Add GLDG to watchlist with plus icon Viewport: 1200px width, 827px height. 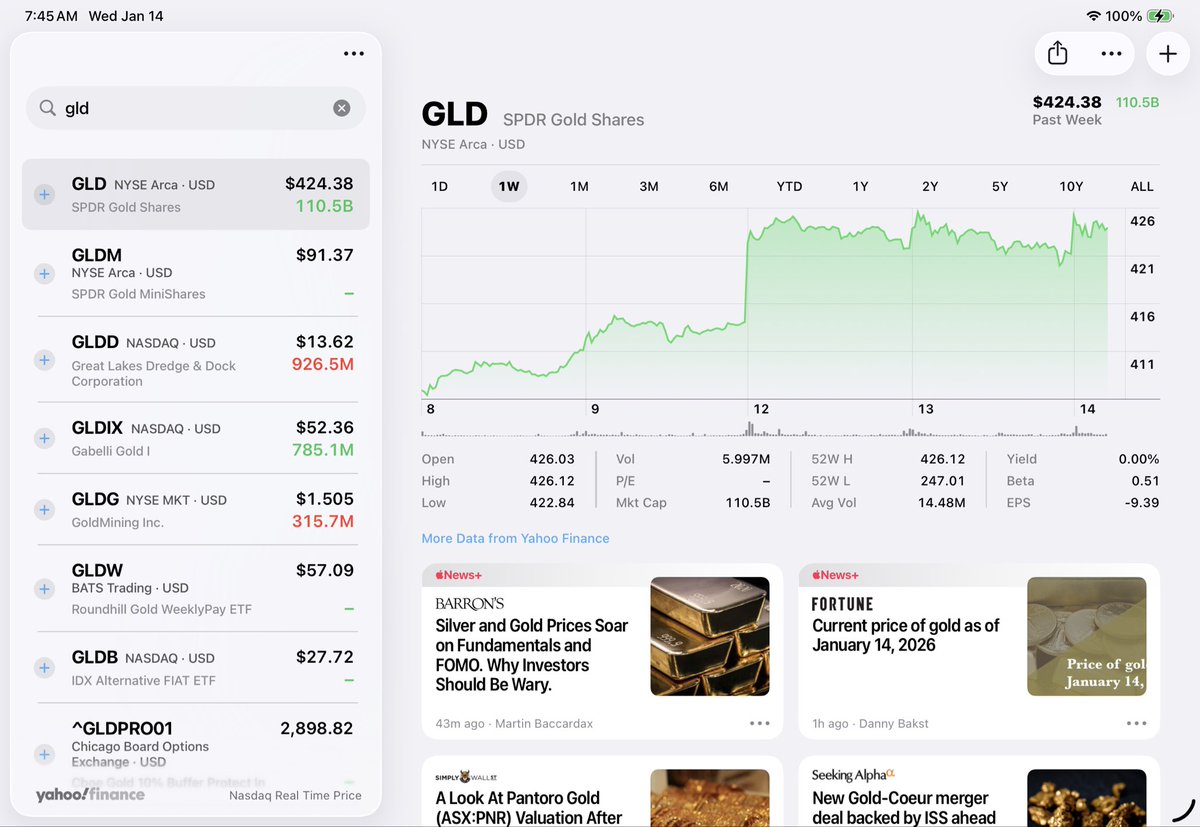click(x=44, y=510)
